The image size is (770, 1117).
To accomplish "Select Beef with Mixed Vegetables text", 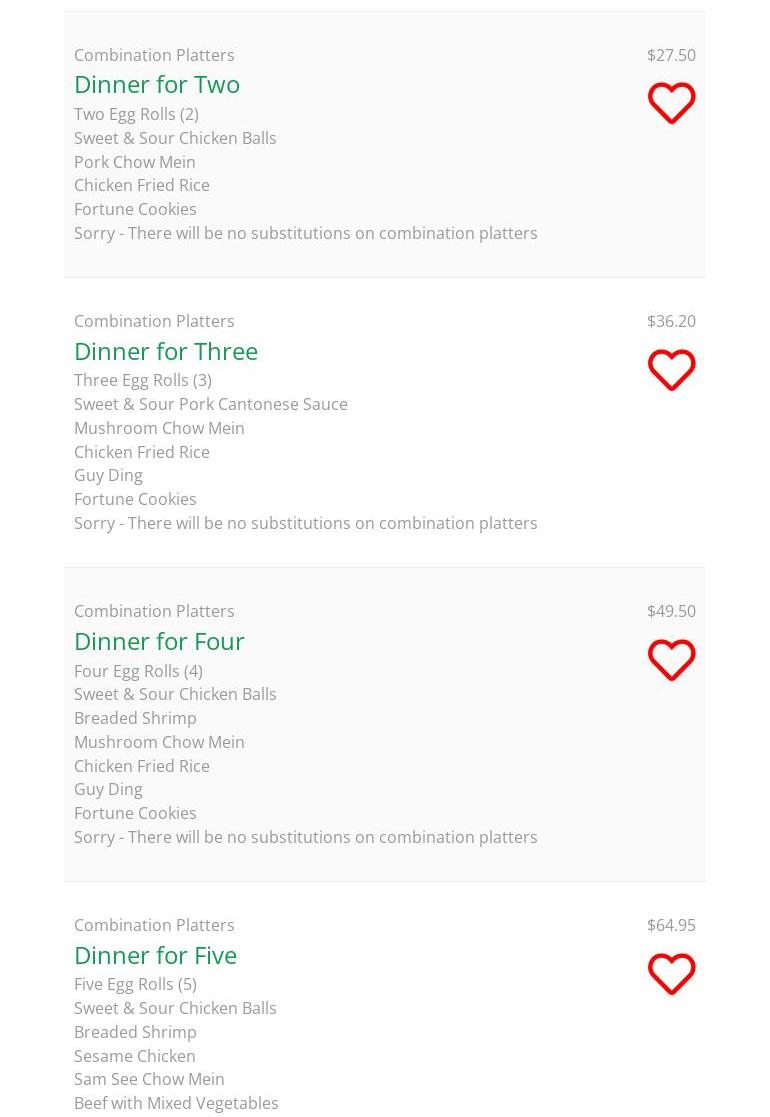I will coord(176,1103).
